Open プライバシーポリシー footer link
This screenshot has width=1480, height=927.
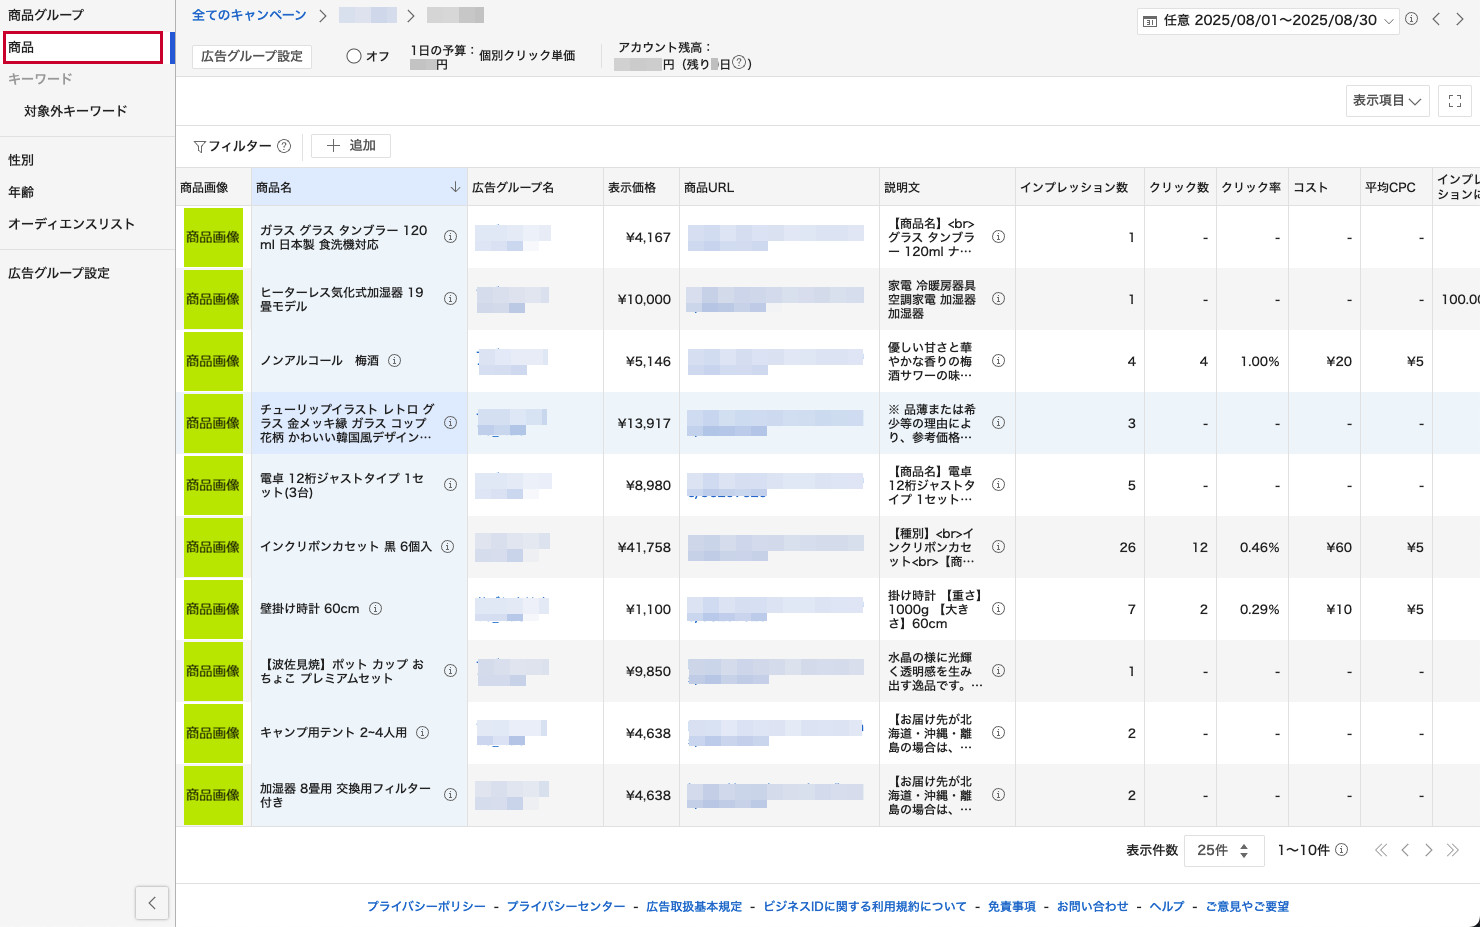pyautogui.click(x=426, y=906)
